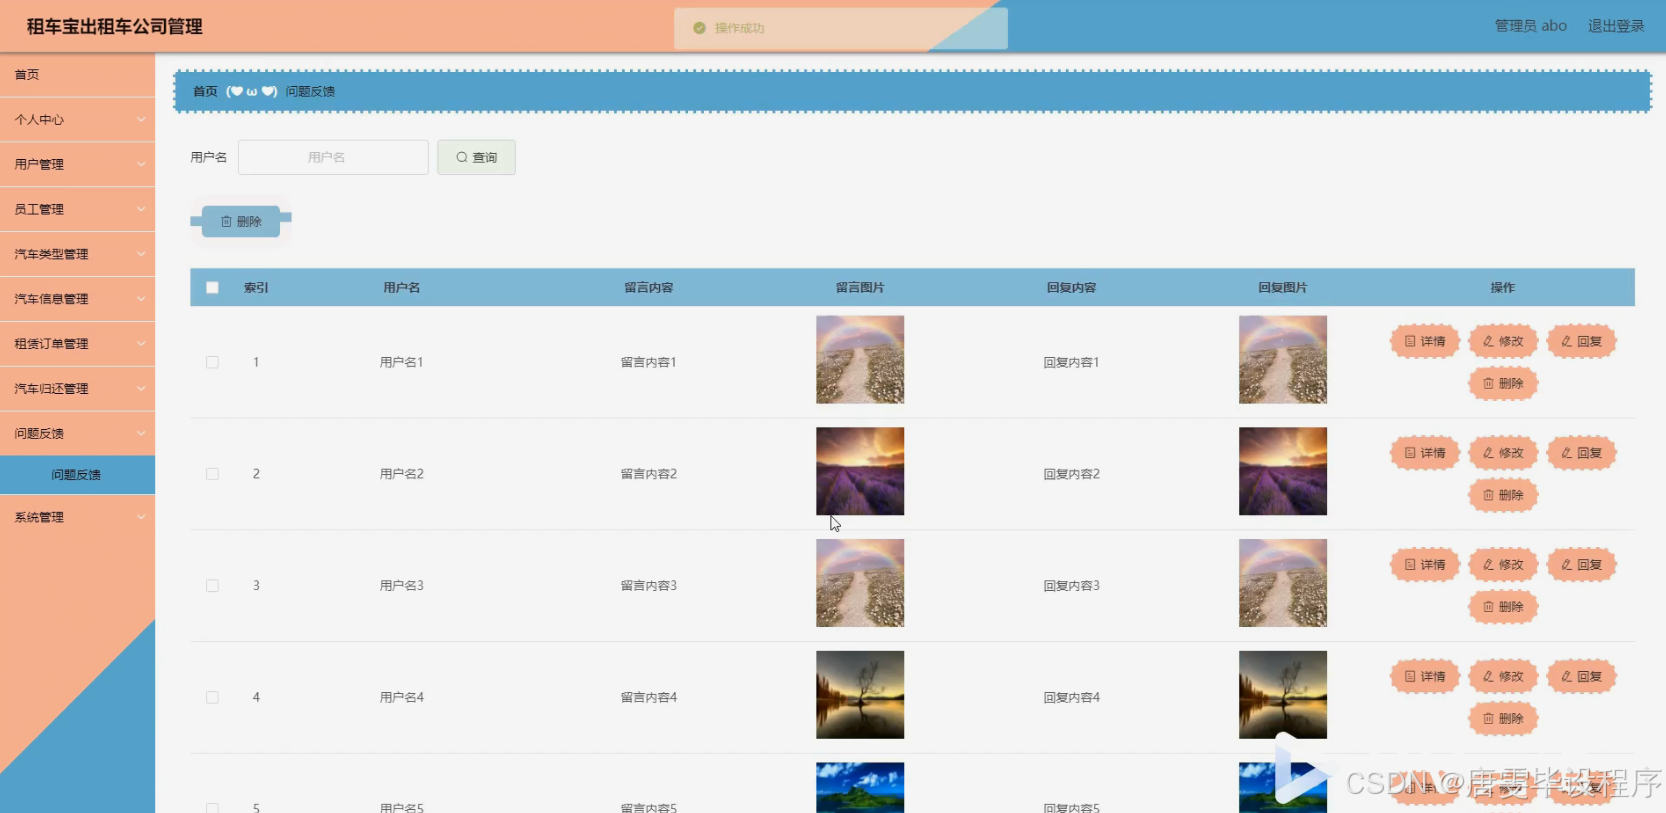Click the cell 回复内容2
Image resolution: width=1666 pixels, height=813 pixels.
click(1072, 474)
